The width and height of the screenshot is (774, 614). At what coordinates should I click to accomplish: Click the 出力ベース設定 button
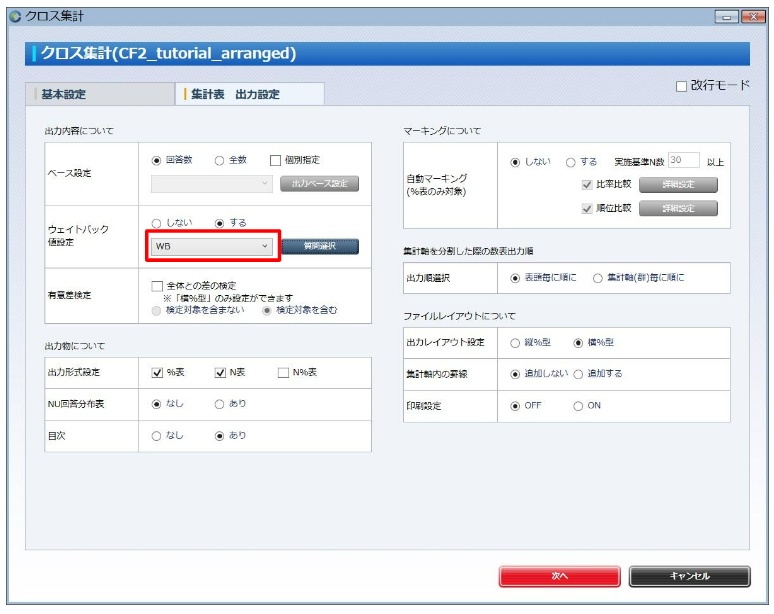pyautogui.click(x=319, y=184)
